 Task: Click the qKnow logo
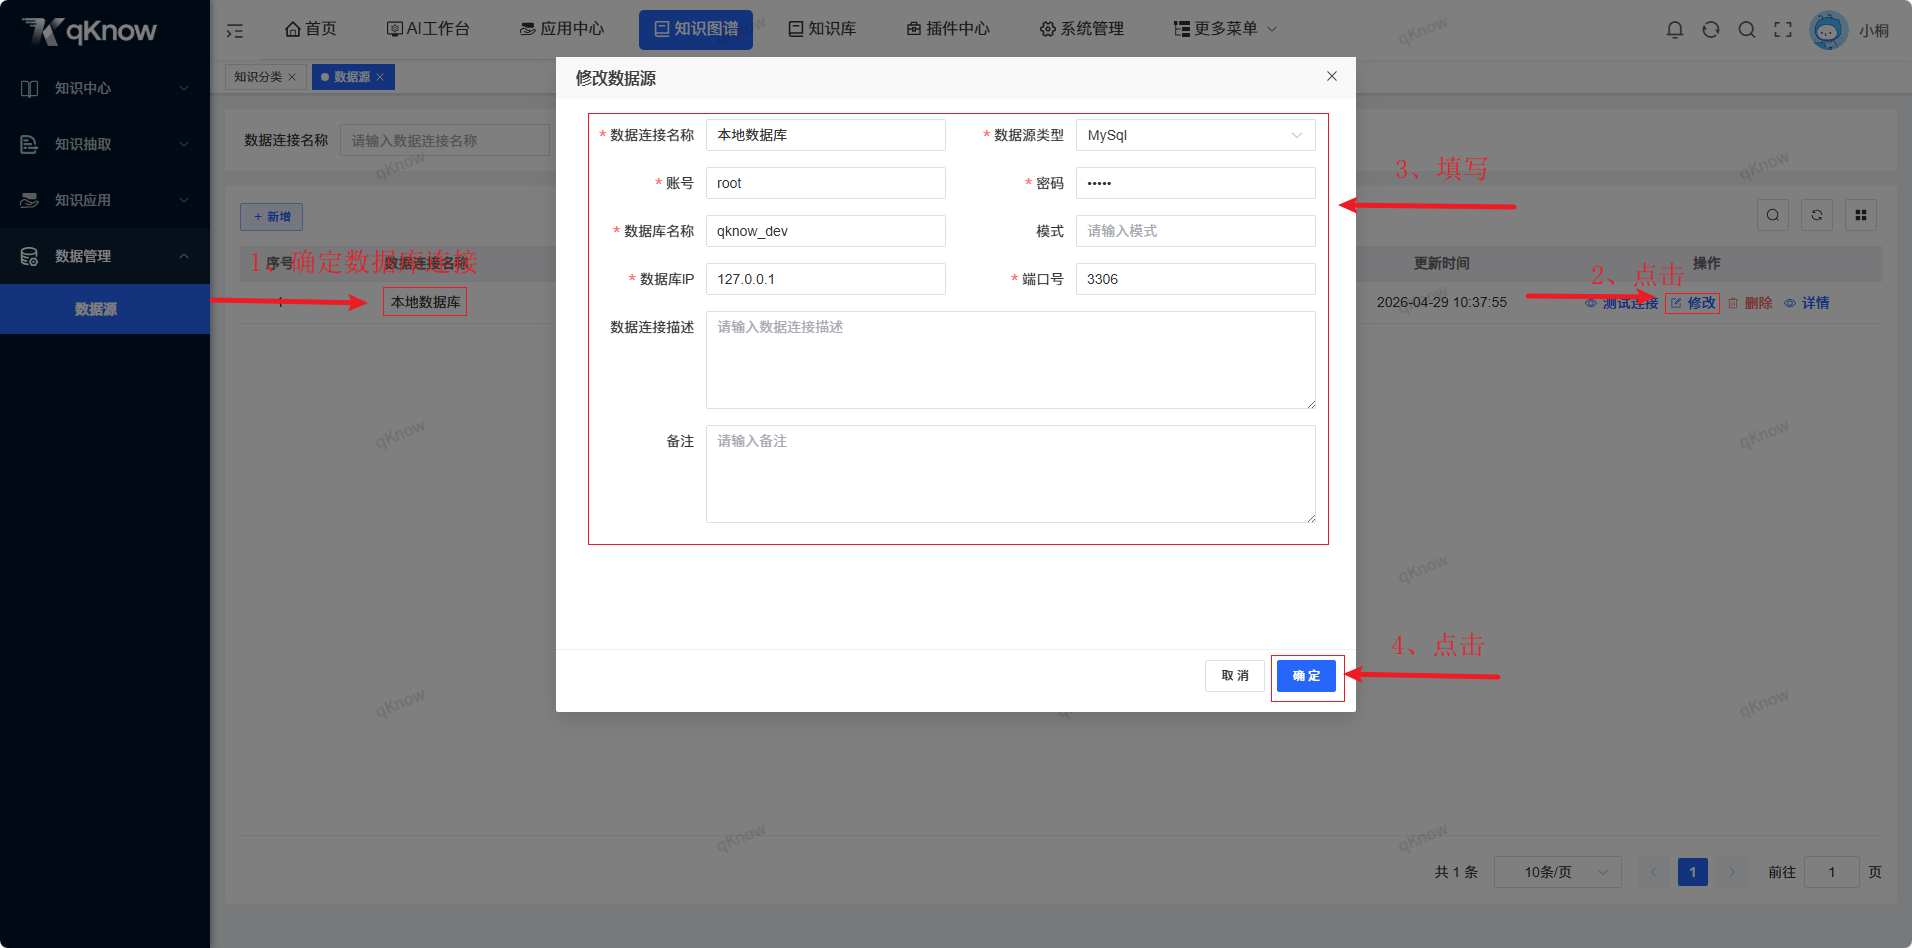pos(90,31)
